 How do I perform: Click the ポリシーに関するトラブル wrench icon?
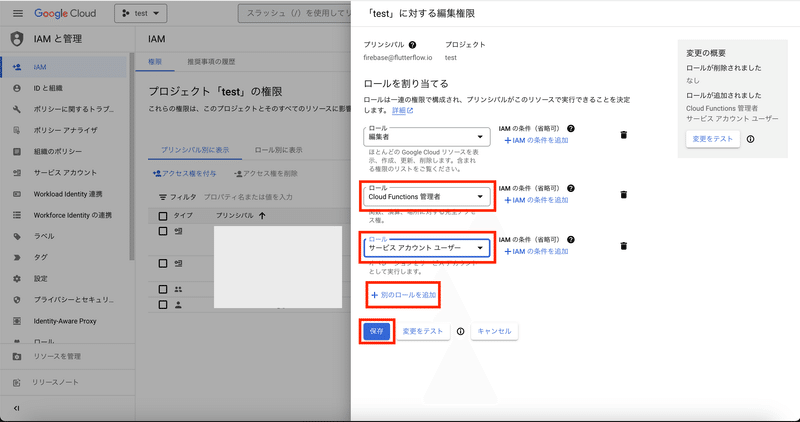17,109
